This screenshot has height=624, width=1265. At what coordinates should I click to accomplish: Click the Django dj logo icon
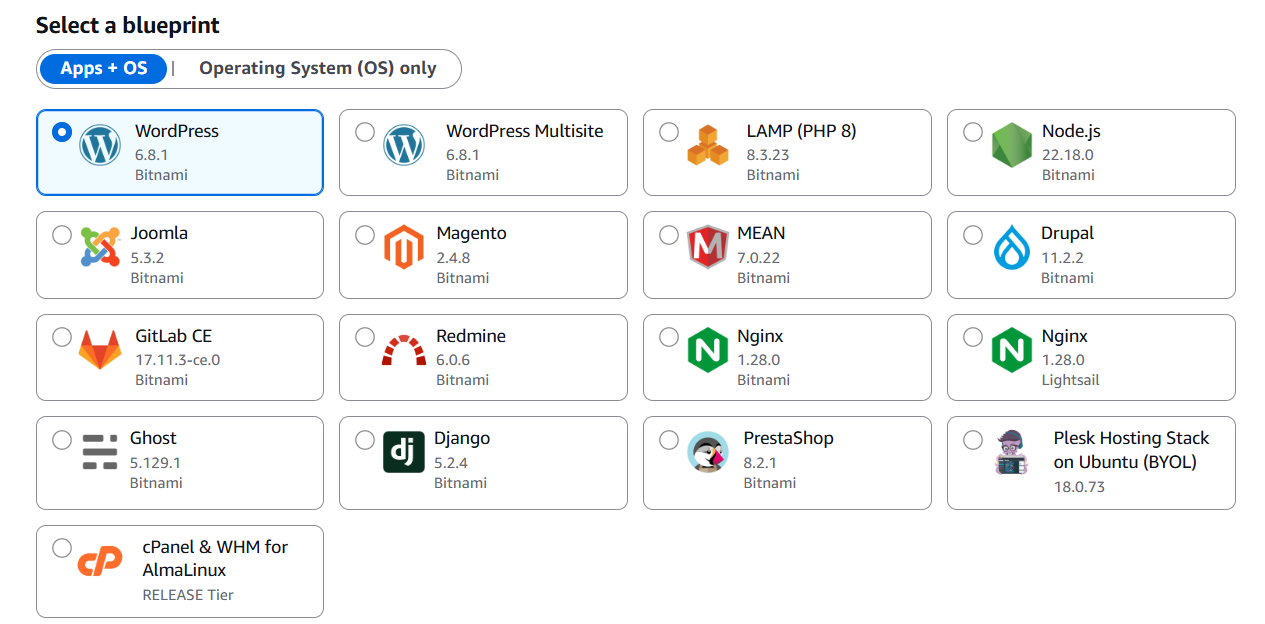tap(404, 452)
